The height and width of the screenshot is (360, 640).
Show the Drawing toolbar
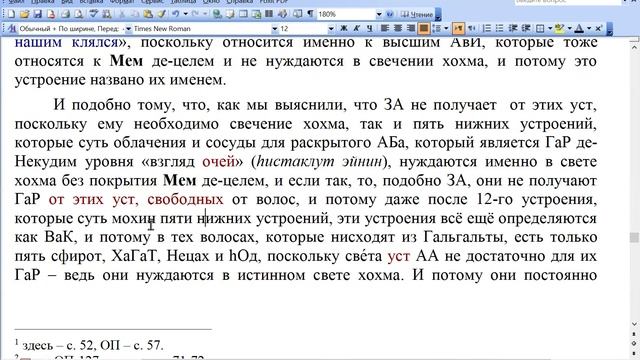click(x=282, y=14)
